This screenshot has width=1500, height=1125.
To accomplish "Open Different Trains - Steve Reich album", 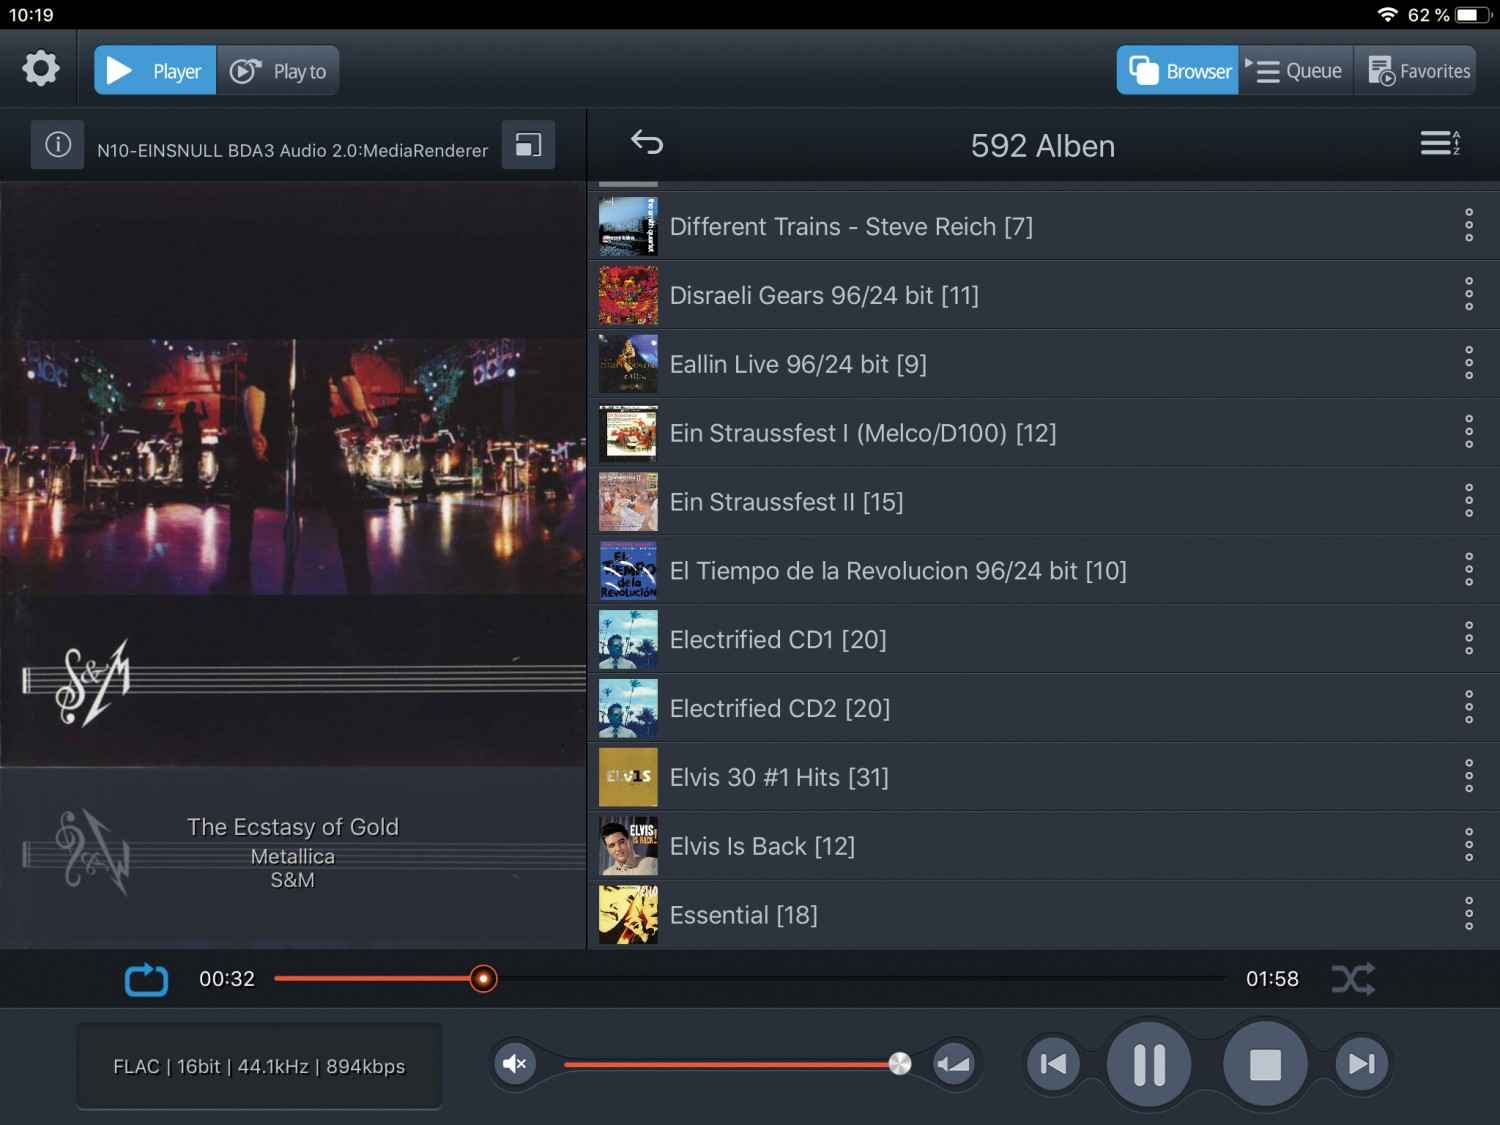I will pos(1044,226).
